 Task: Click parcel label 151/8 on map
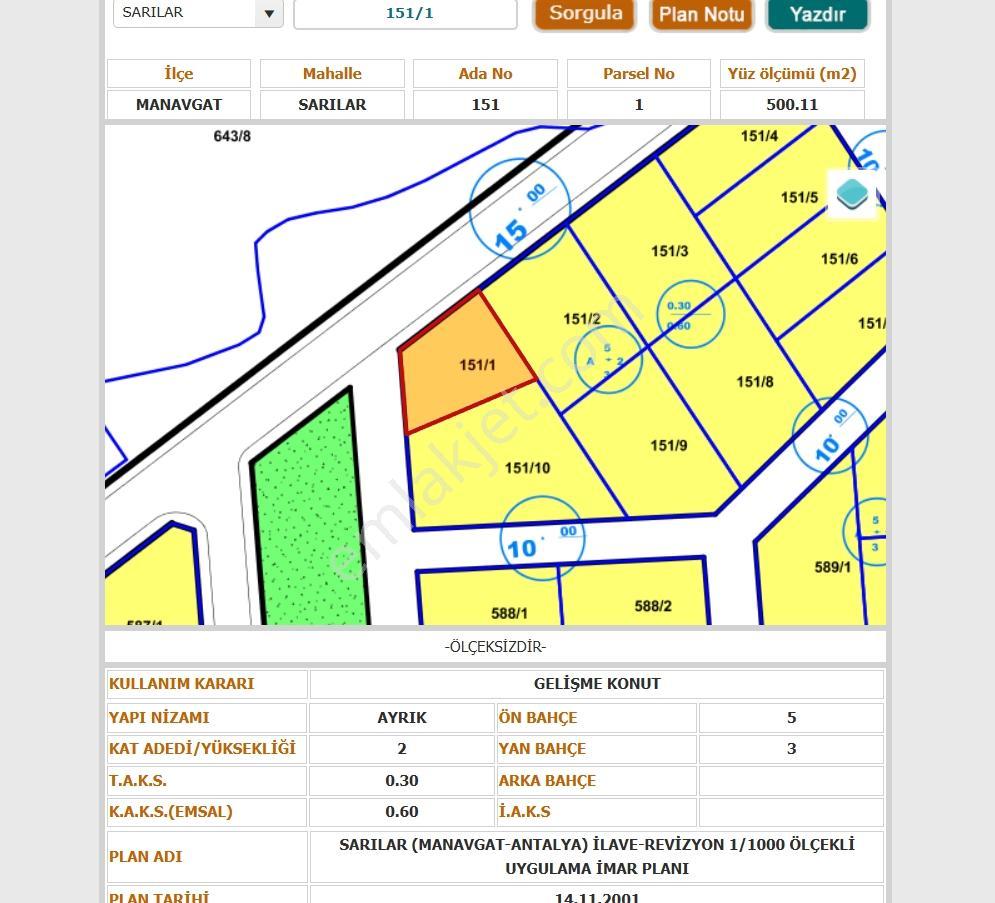coord(754,382)
